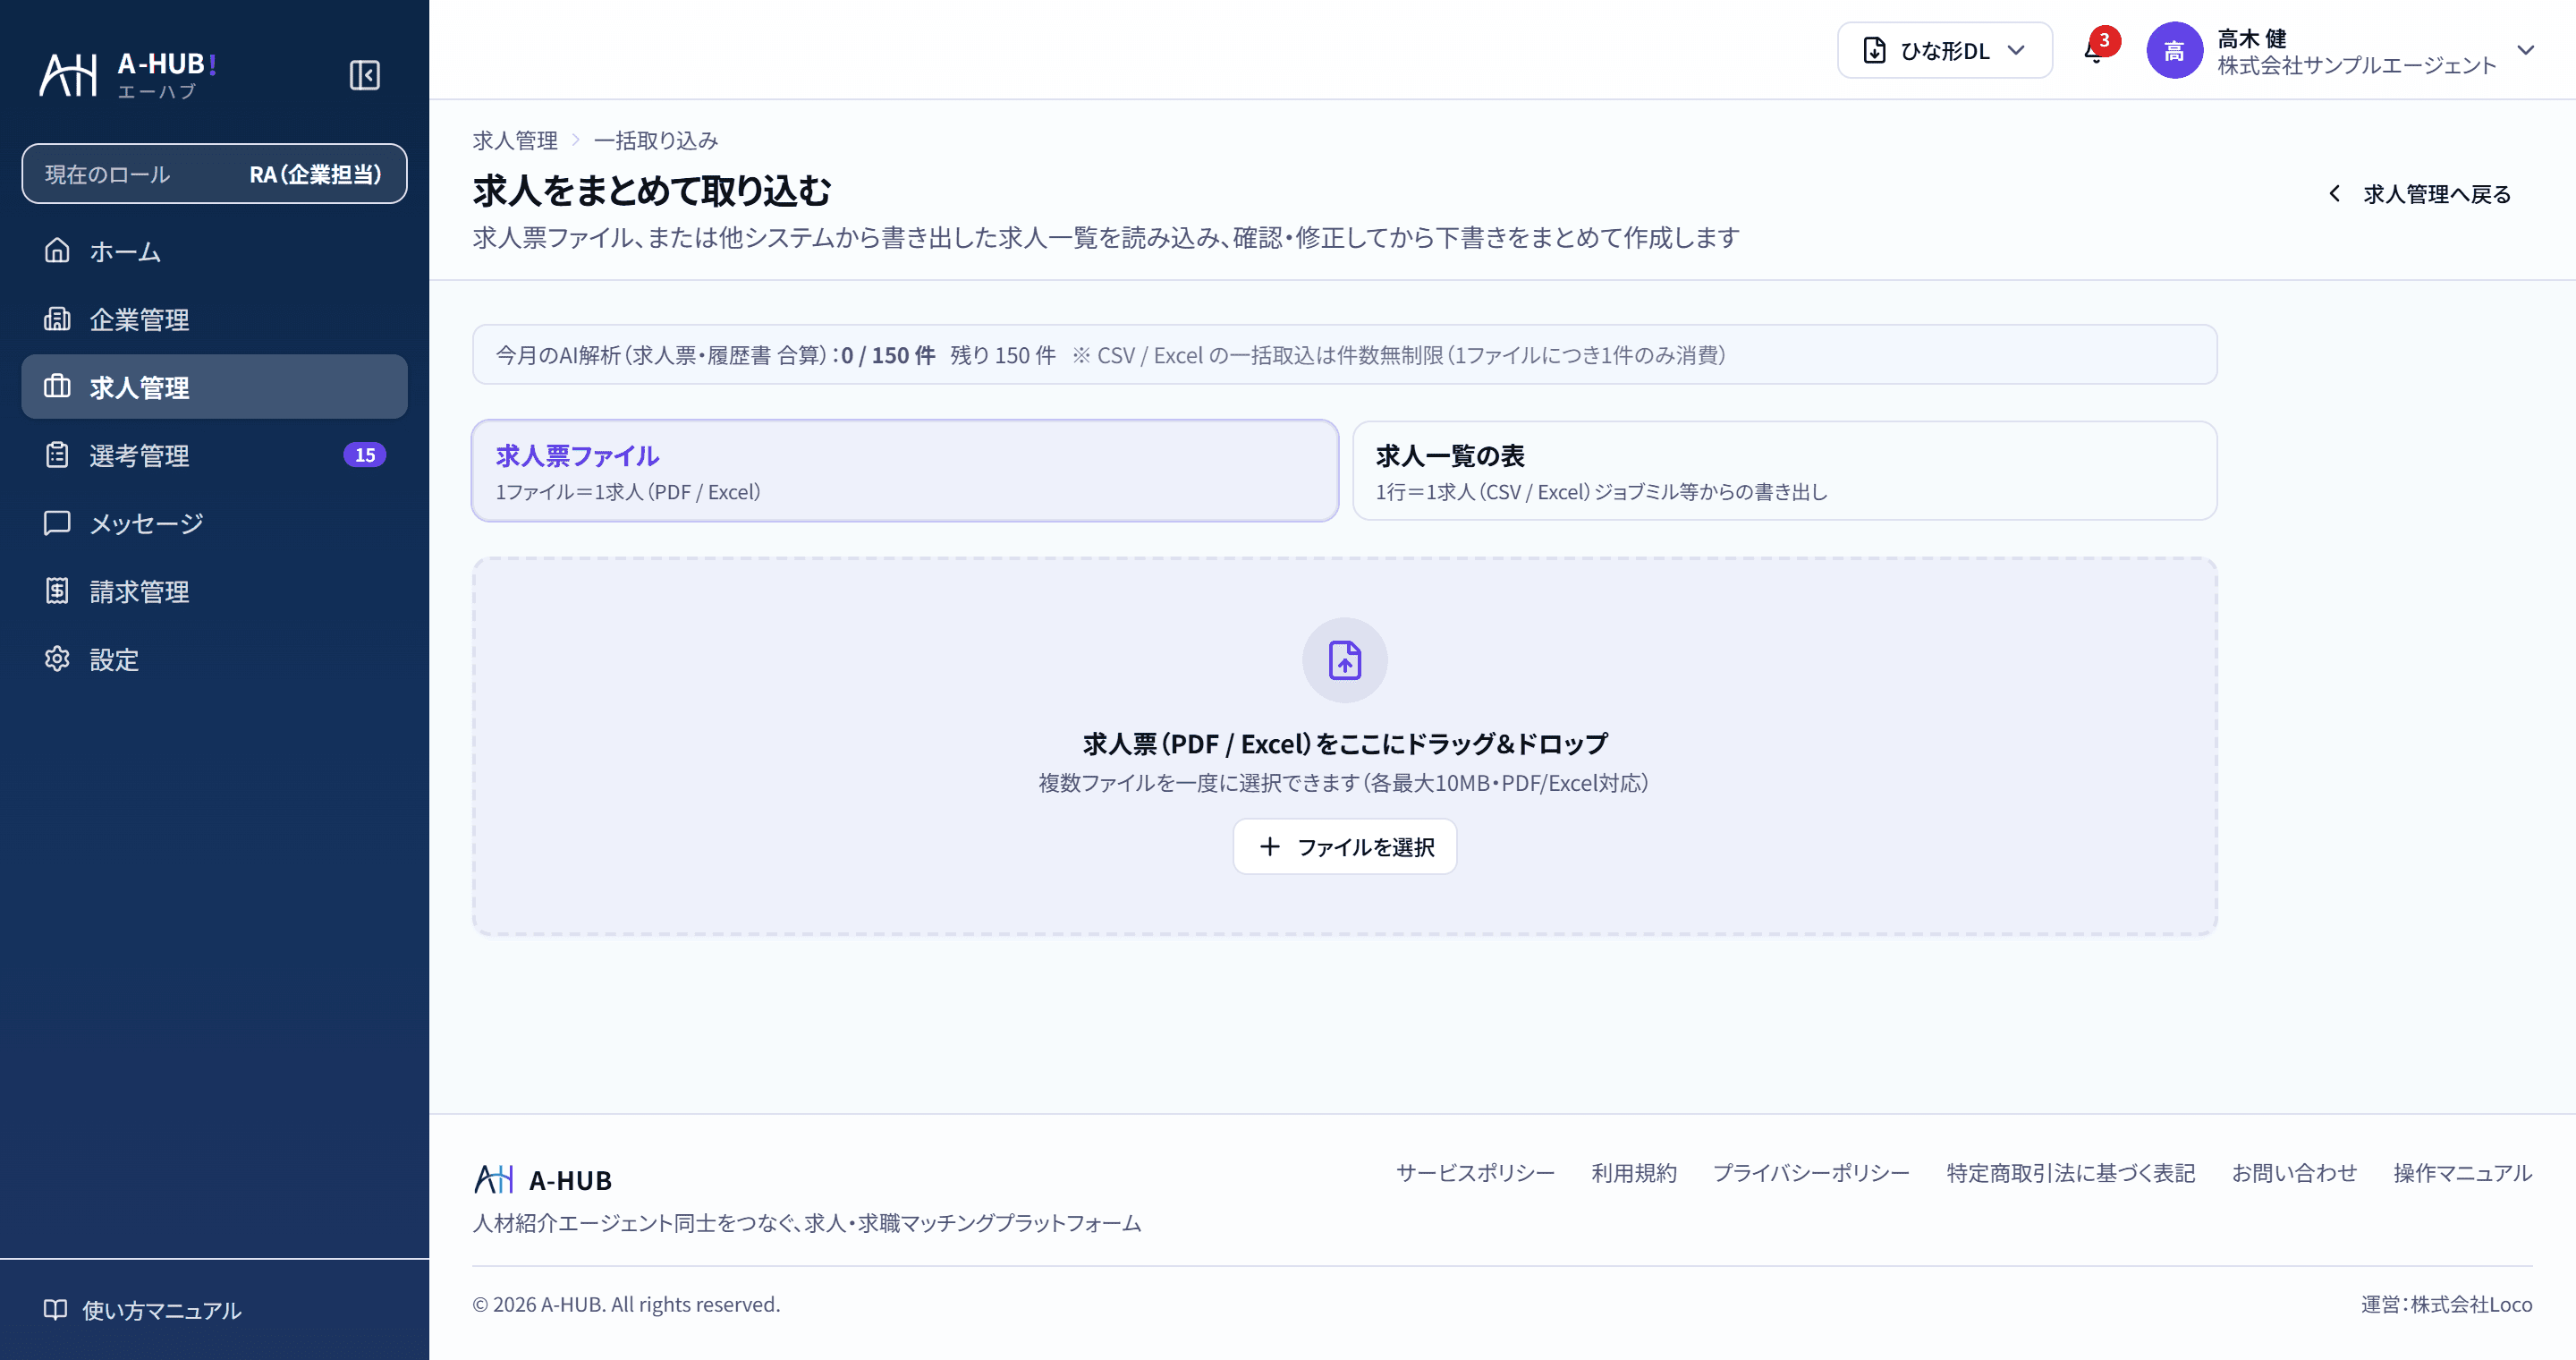Open the 利用規約 footer link
The height and width of the screenshot is (1360, 2576).
(1633, 1172)
